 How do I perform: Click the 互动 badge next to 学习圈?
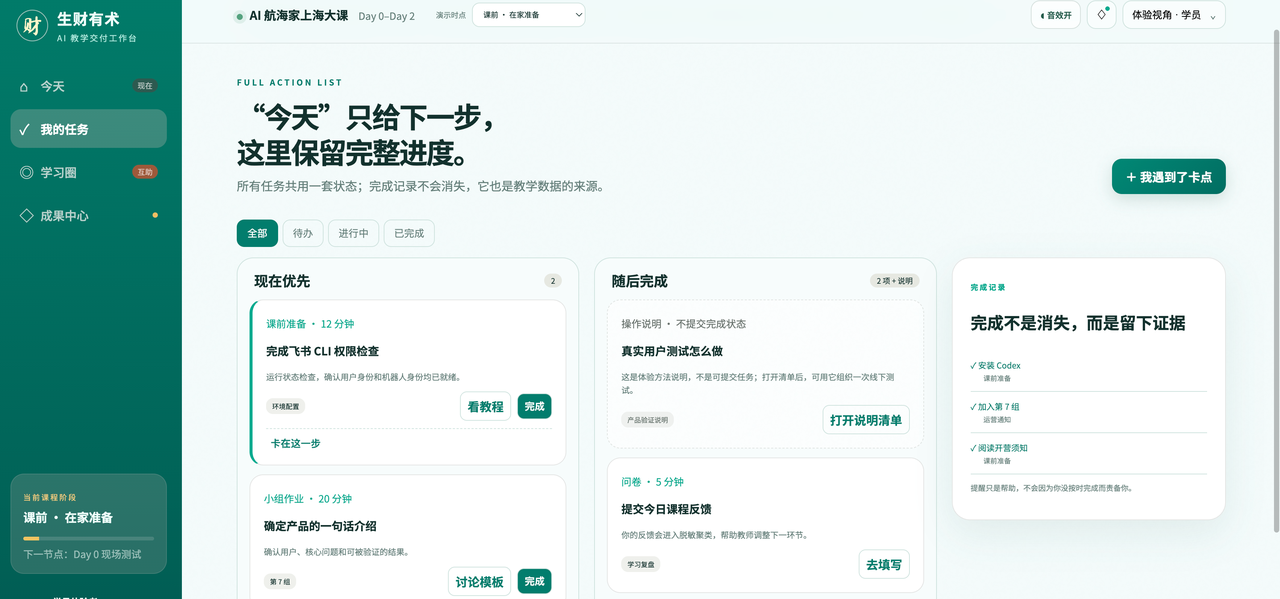[145, 172]
